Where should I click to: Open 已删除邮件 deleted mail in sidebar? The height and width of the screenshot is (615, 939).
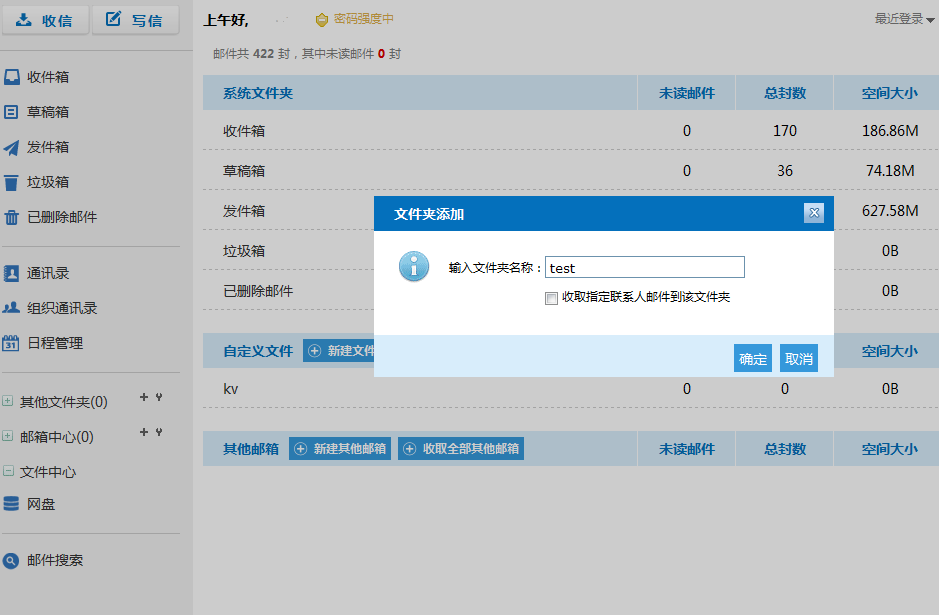pos(61,217)
